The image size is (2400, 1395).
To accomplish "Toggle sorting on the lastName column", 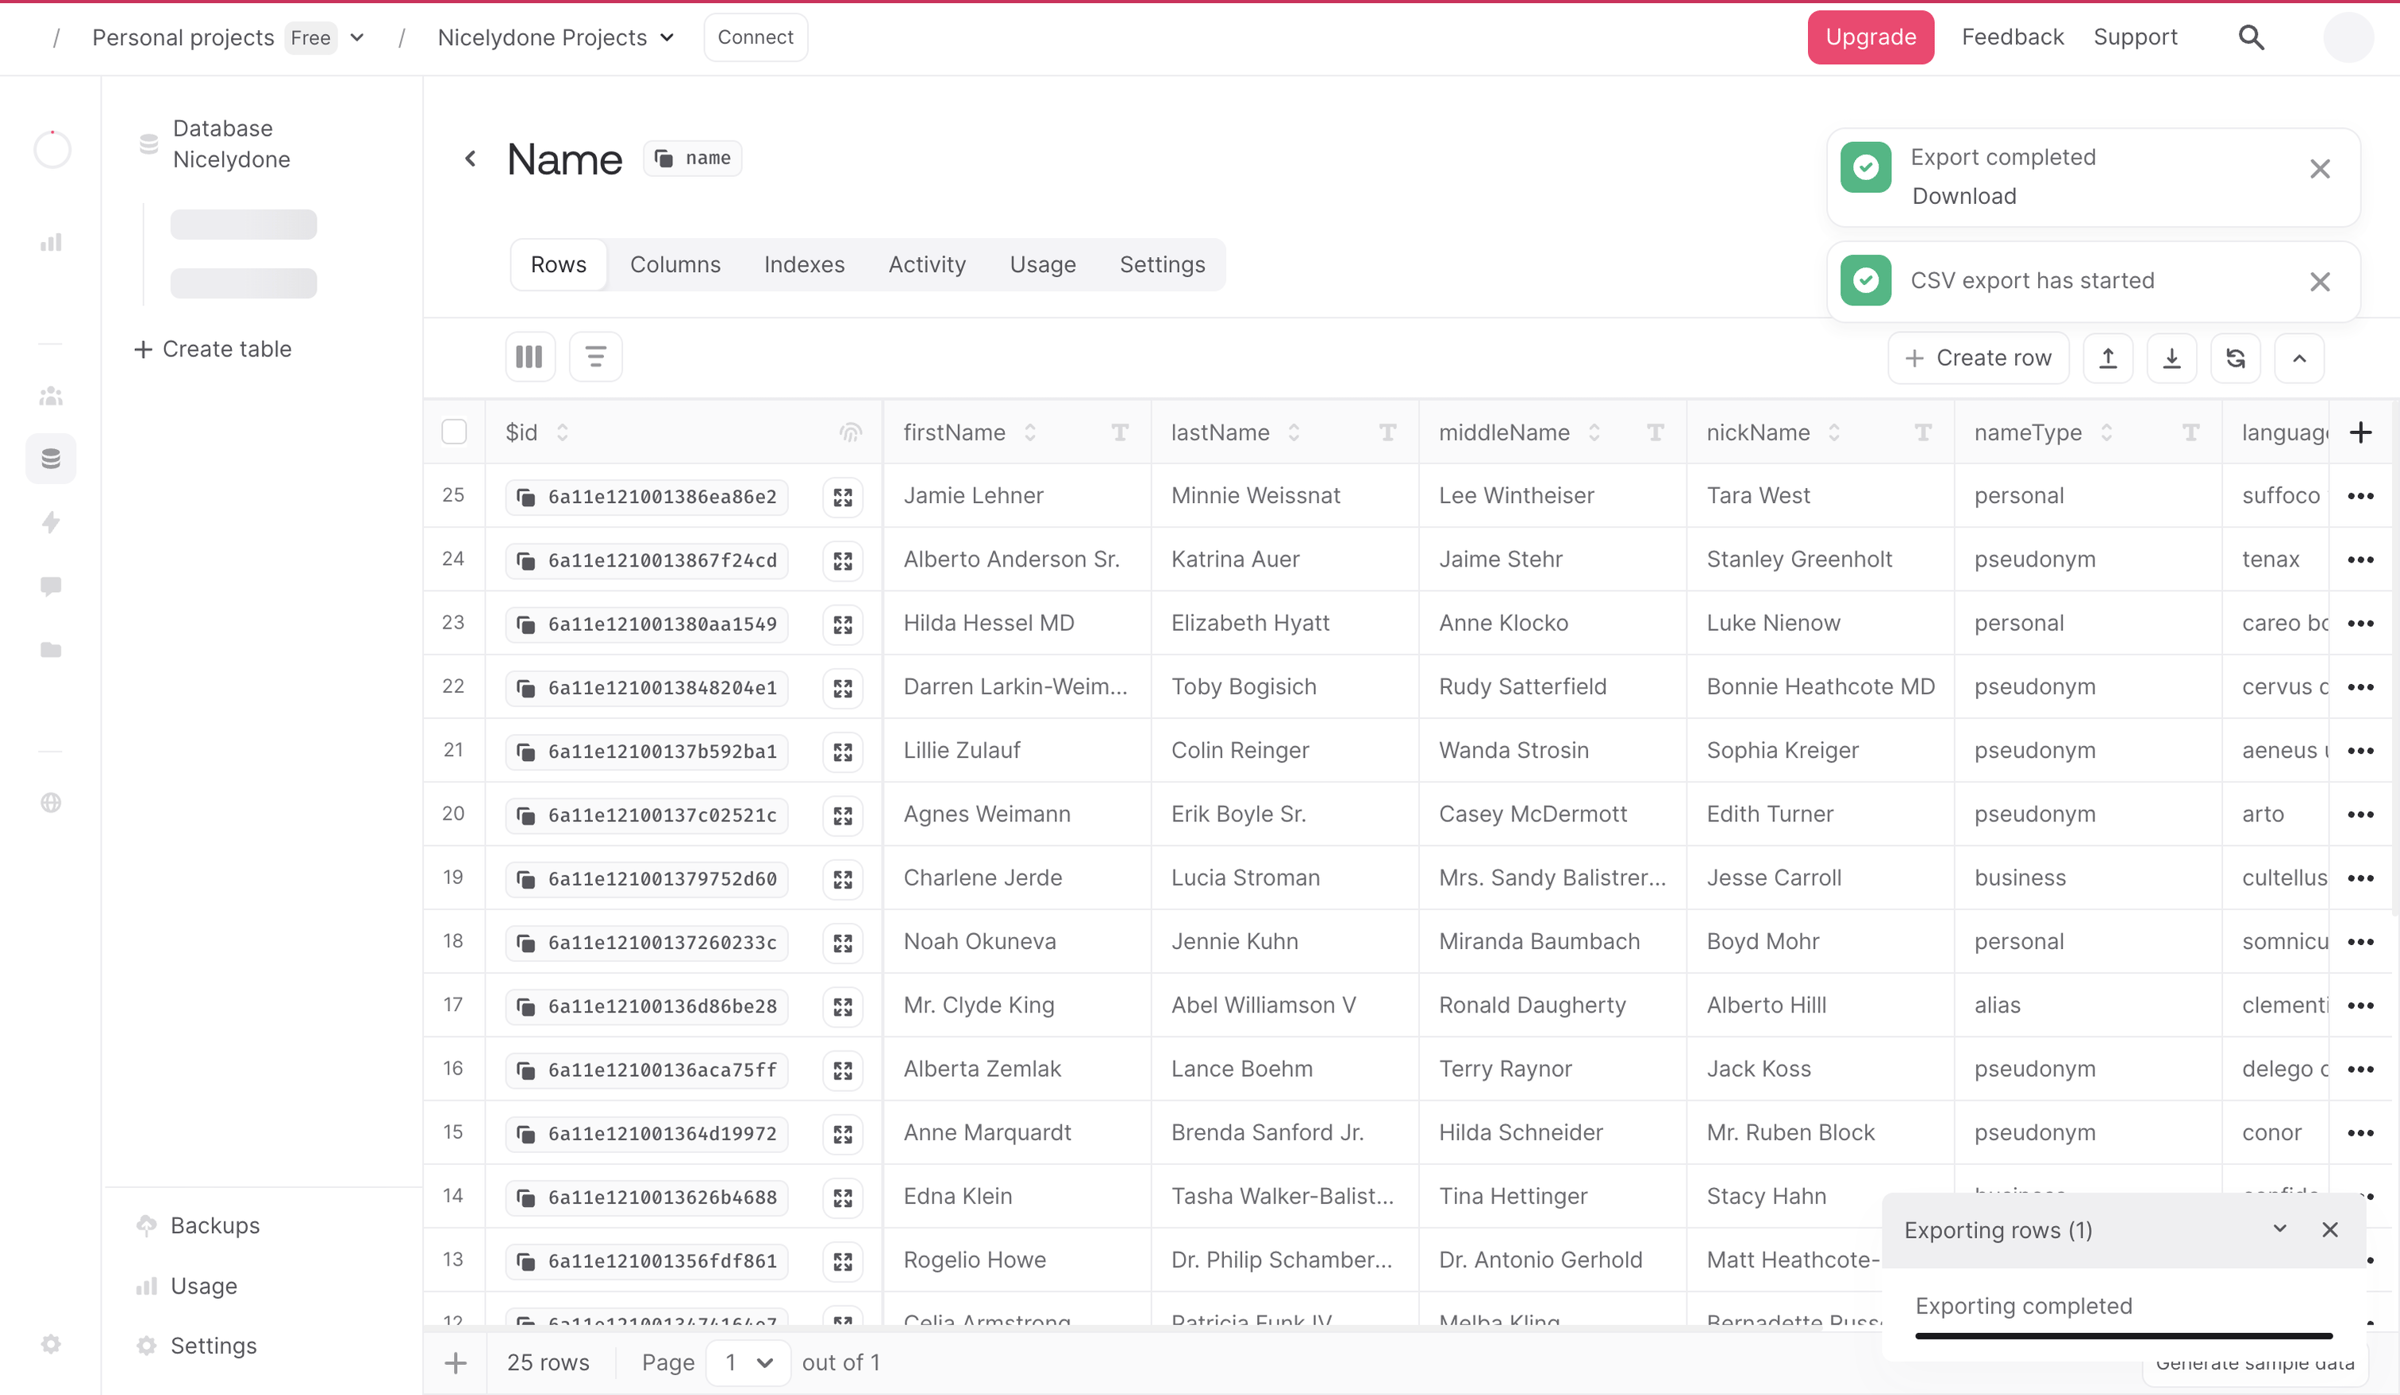I will tap(1294, 432).
